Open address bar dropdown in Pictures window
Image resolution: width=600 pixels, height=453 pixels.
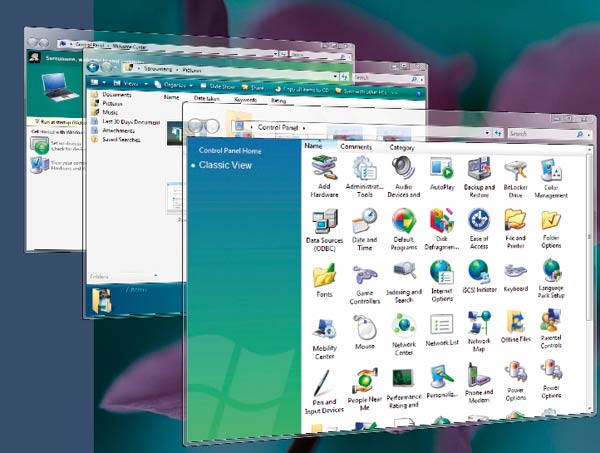click(x=336, y=76)
